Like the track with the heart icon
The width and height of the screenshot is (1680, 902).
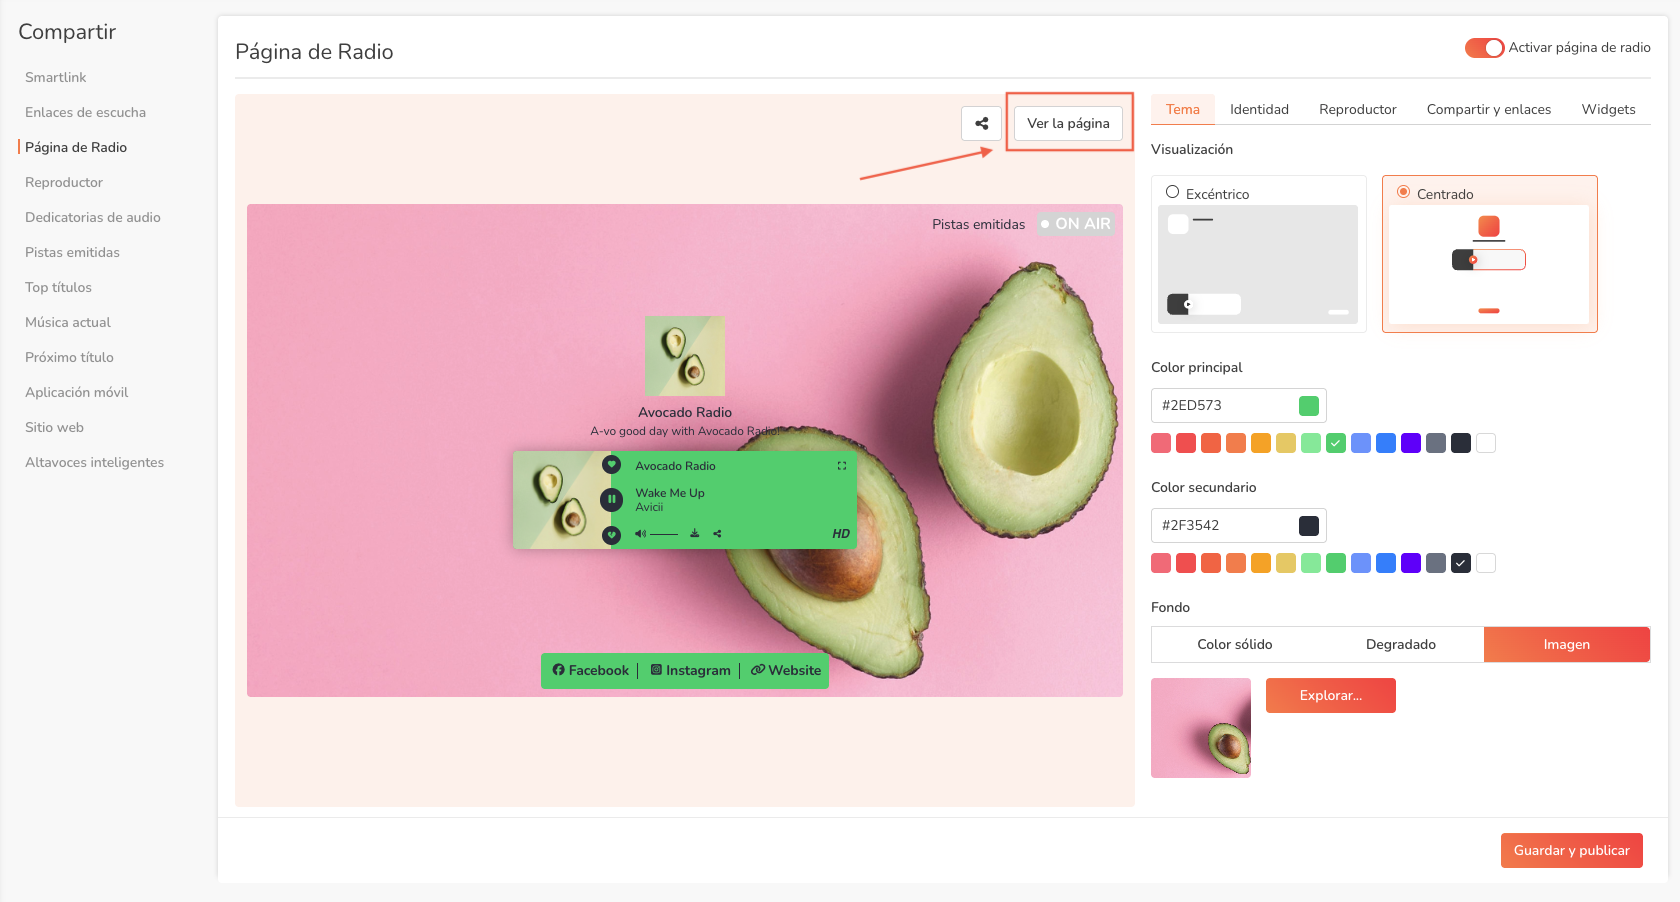coord(612,465)
